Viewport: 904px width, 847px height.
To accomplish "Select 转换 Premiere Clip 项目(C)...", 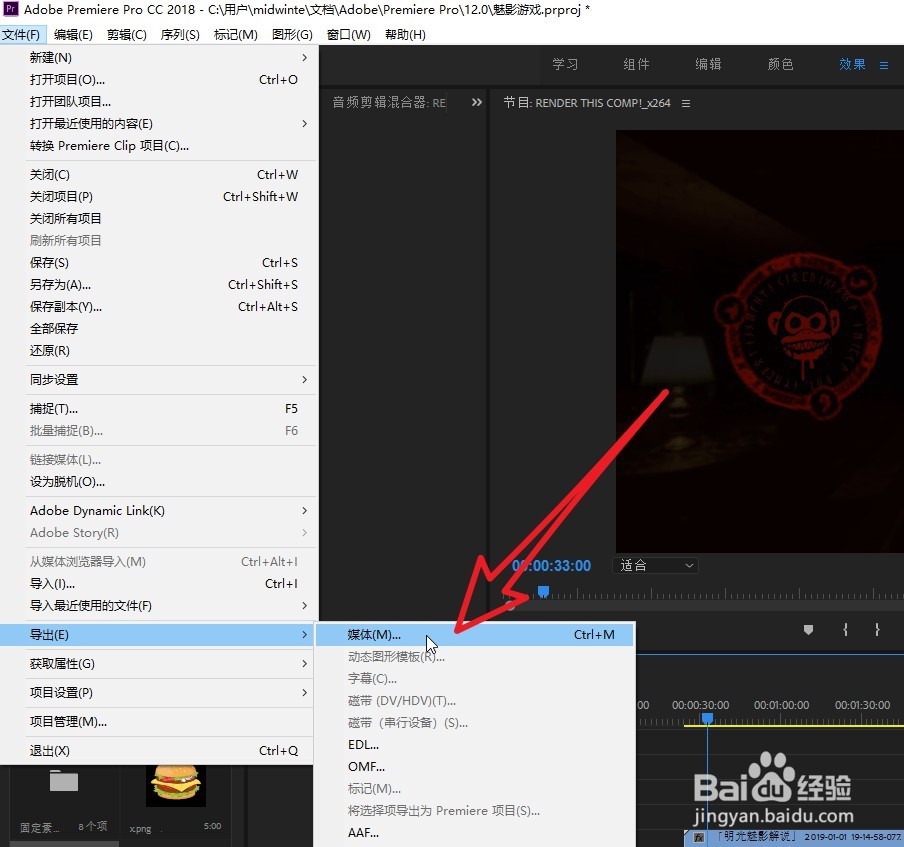I will coord(159,145).
